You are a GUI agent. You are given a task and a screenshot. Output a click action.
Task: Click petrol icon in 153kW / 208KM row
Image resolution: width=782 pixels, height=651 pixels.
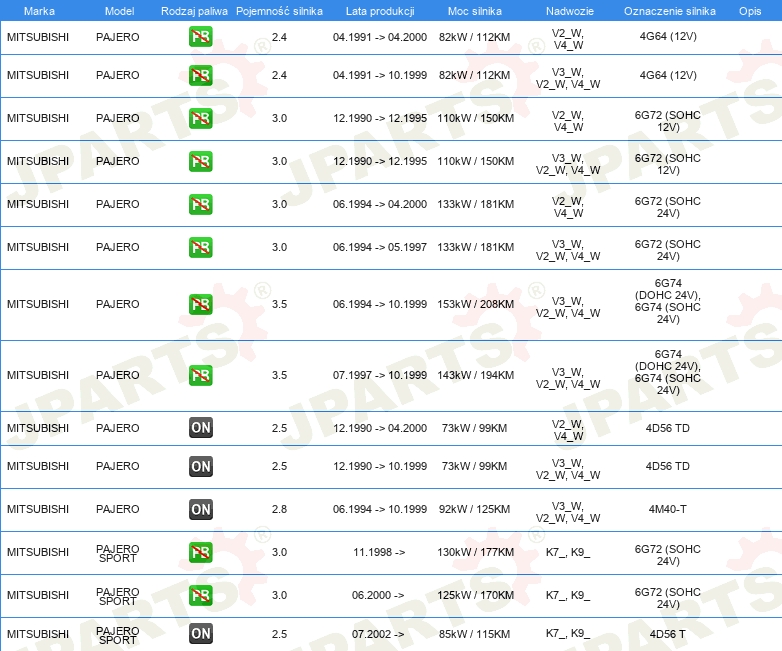(x=200, y=304)
